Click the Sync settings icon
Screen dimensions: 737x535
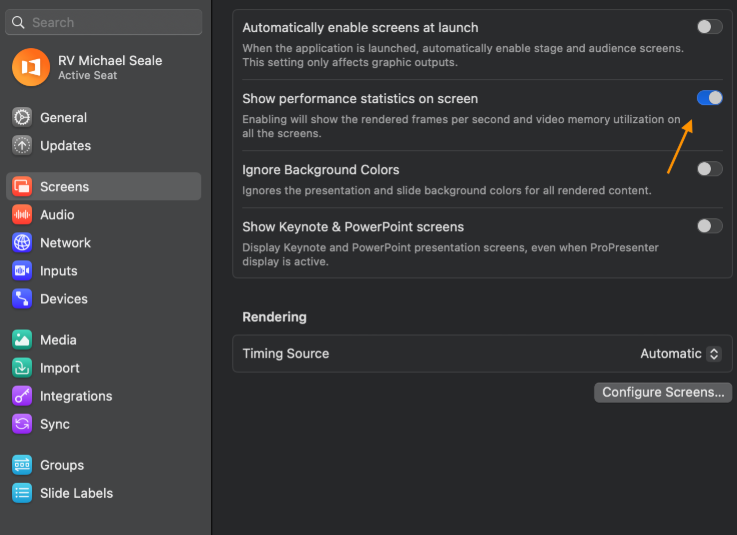click(x=22, y=424)
